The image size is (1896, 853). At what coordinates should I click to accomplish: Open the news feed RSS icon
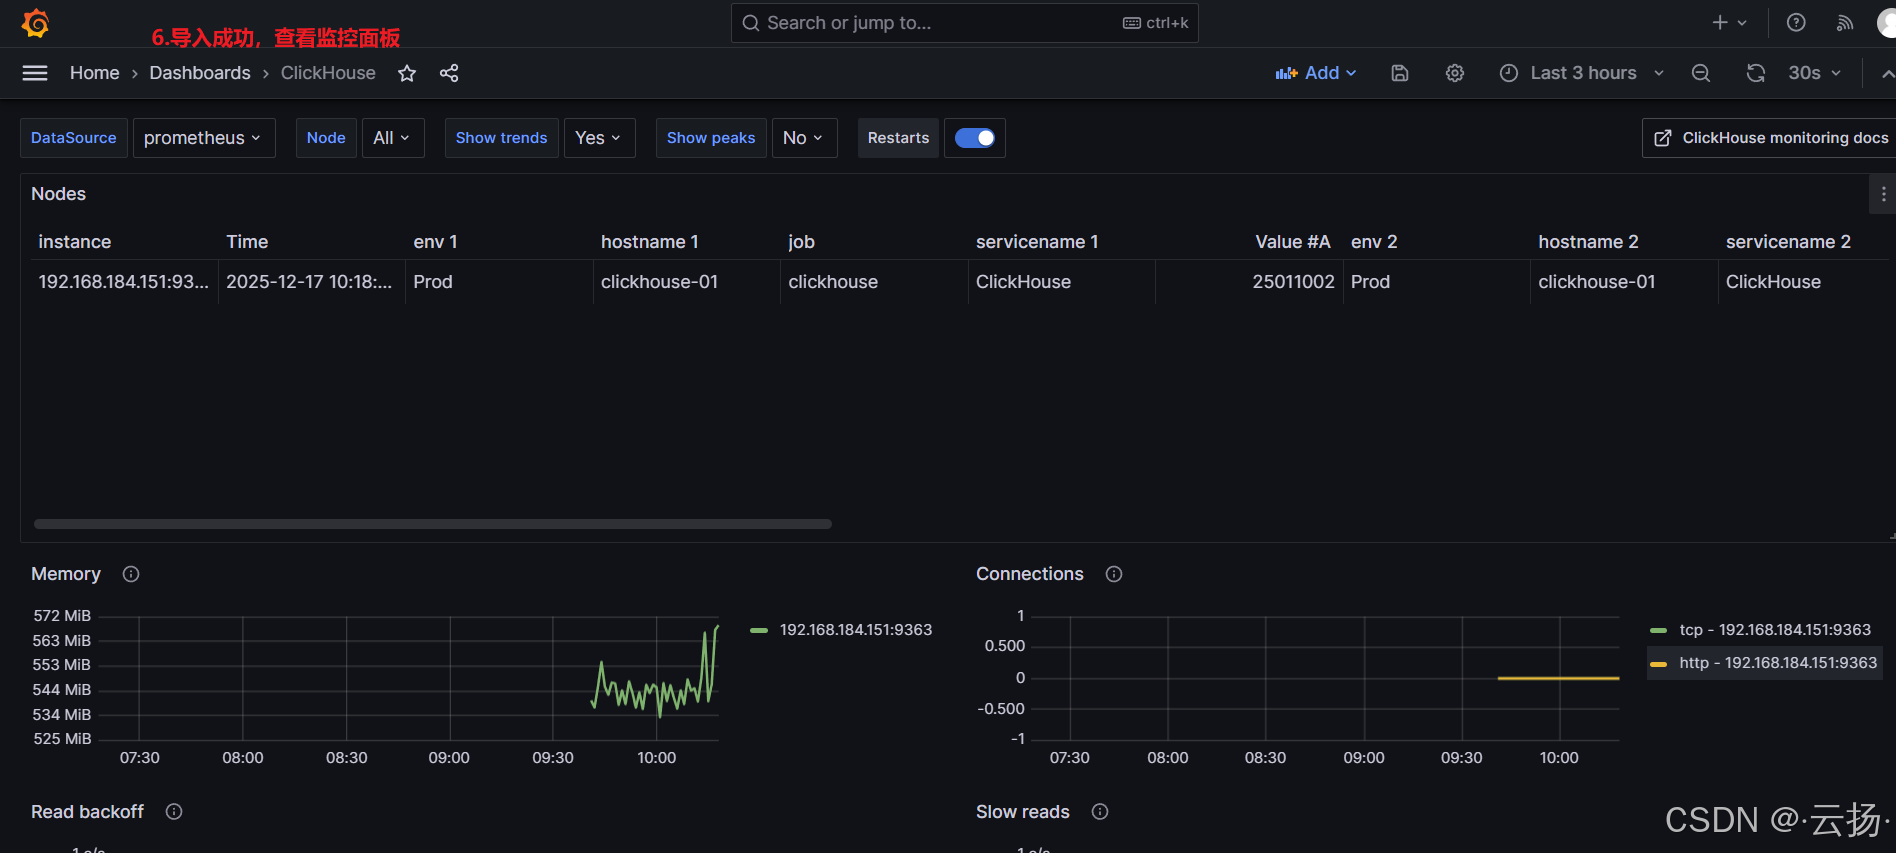tap(1845, 23)
